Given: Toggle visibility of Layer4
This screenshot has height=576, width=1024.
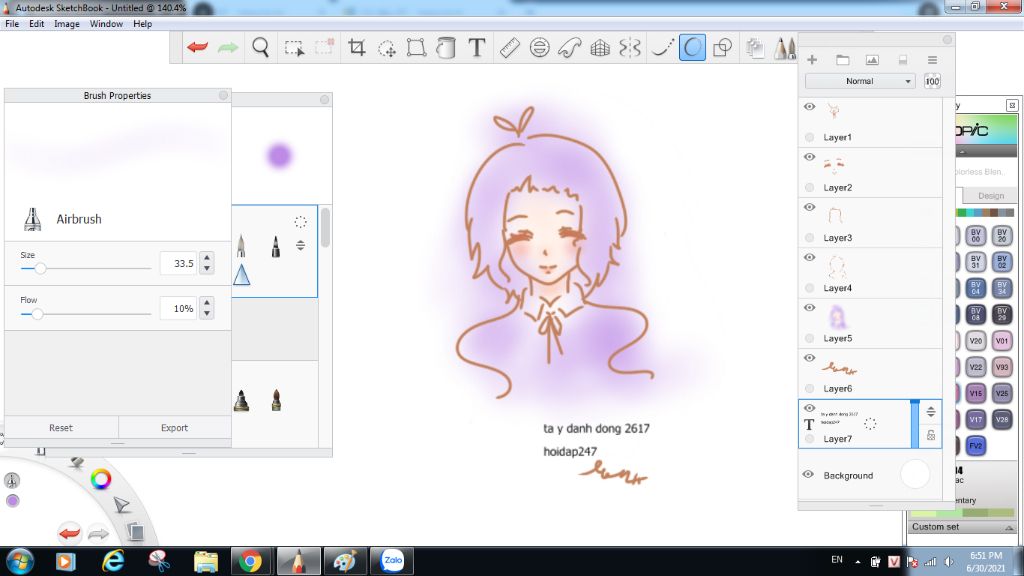Looking at the screenshot, I should click(809, 257).
